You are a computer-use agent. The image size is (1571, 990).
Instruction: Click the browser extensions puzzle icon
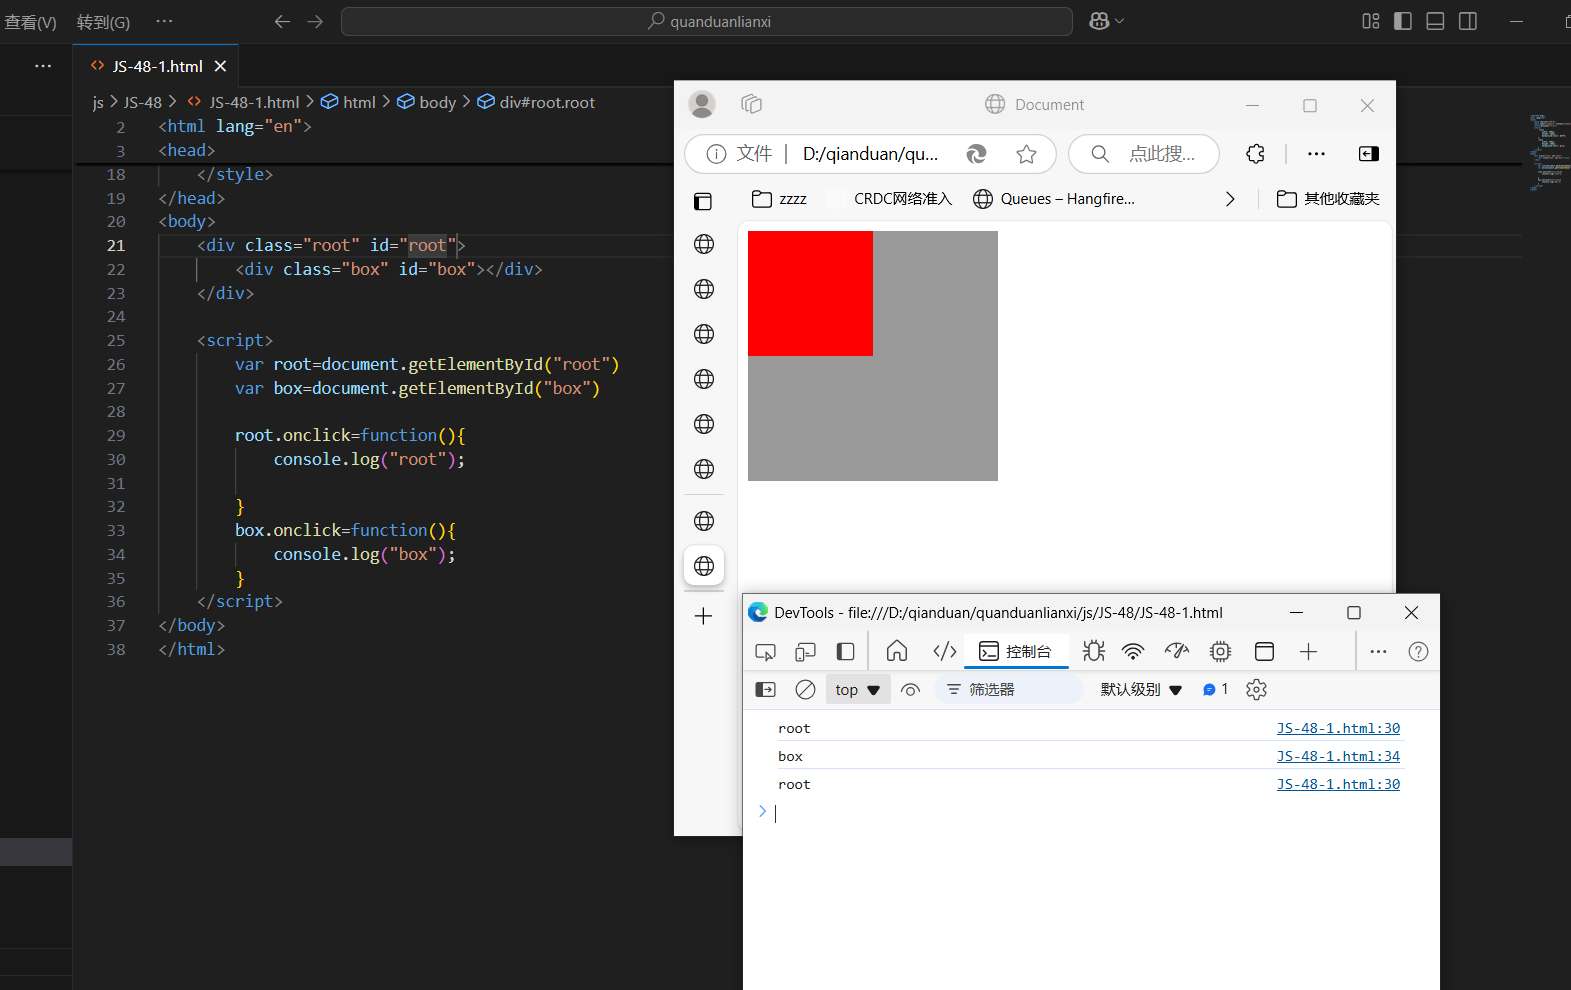[1255, 154]
